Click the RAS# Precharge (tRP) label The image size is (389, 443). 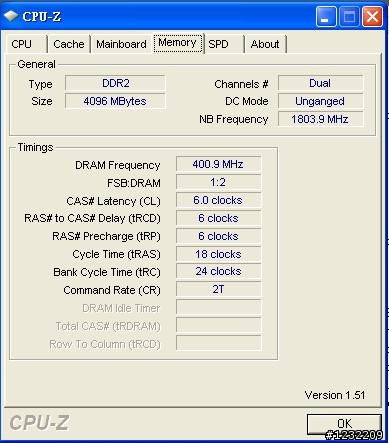pyautogui.click(x=106, y=237)
